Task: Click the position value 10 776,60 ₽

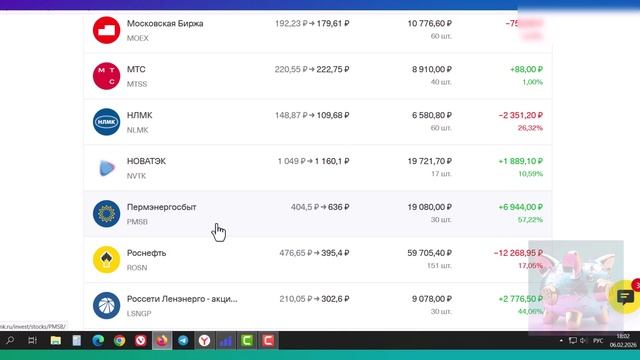Action: [429, 23]
